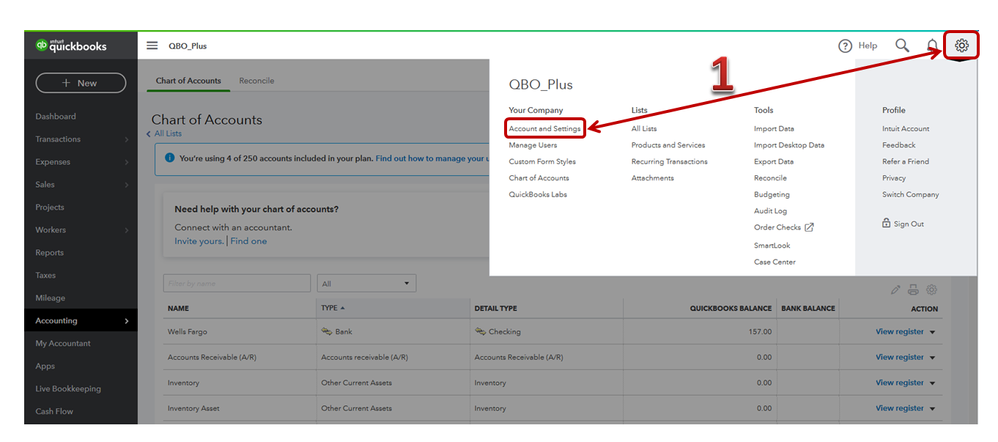Viewport: 998px width, 442px height.
Task: Select Account and Settings in the menu
Action: [x=544, y=129]
